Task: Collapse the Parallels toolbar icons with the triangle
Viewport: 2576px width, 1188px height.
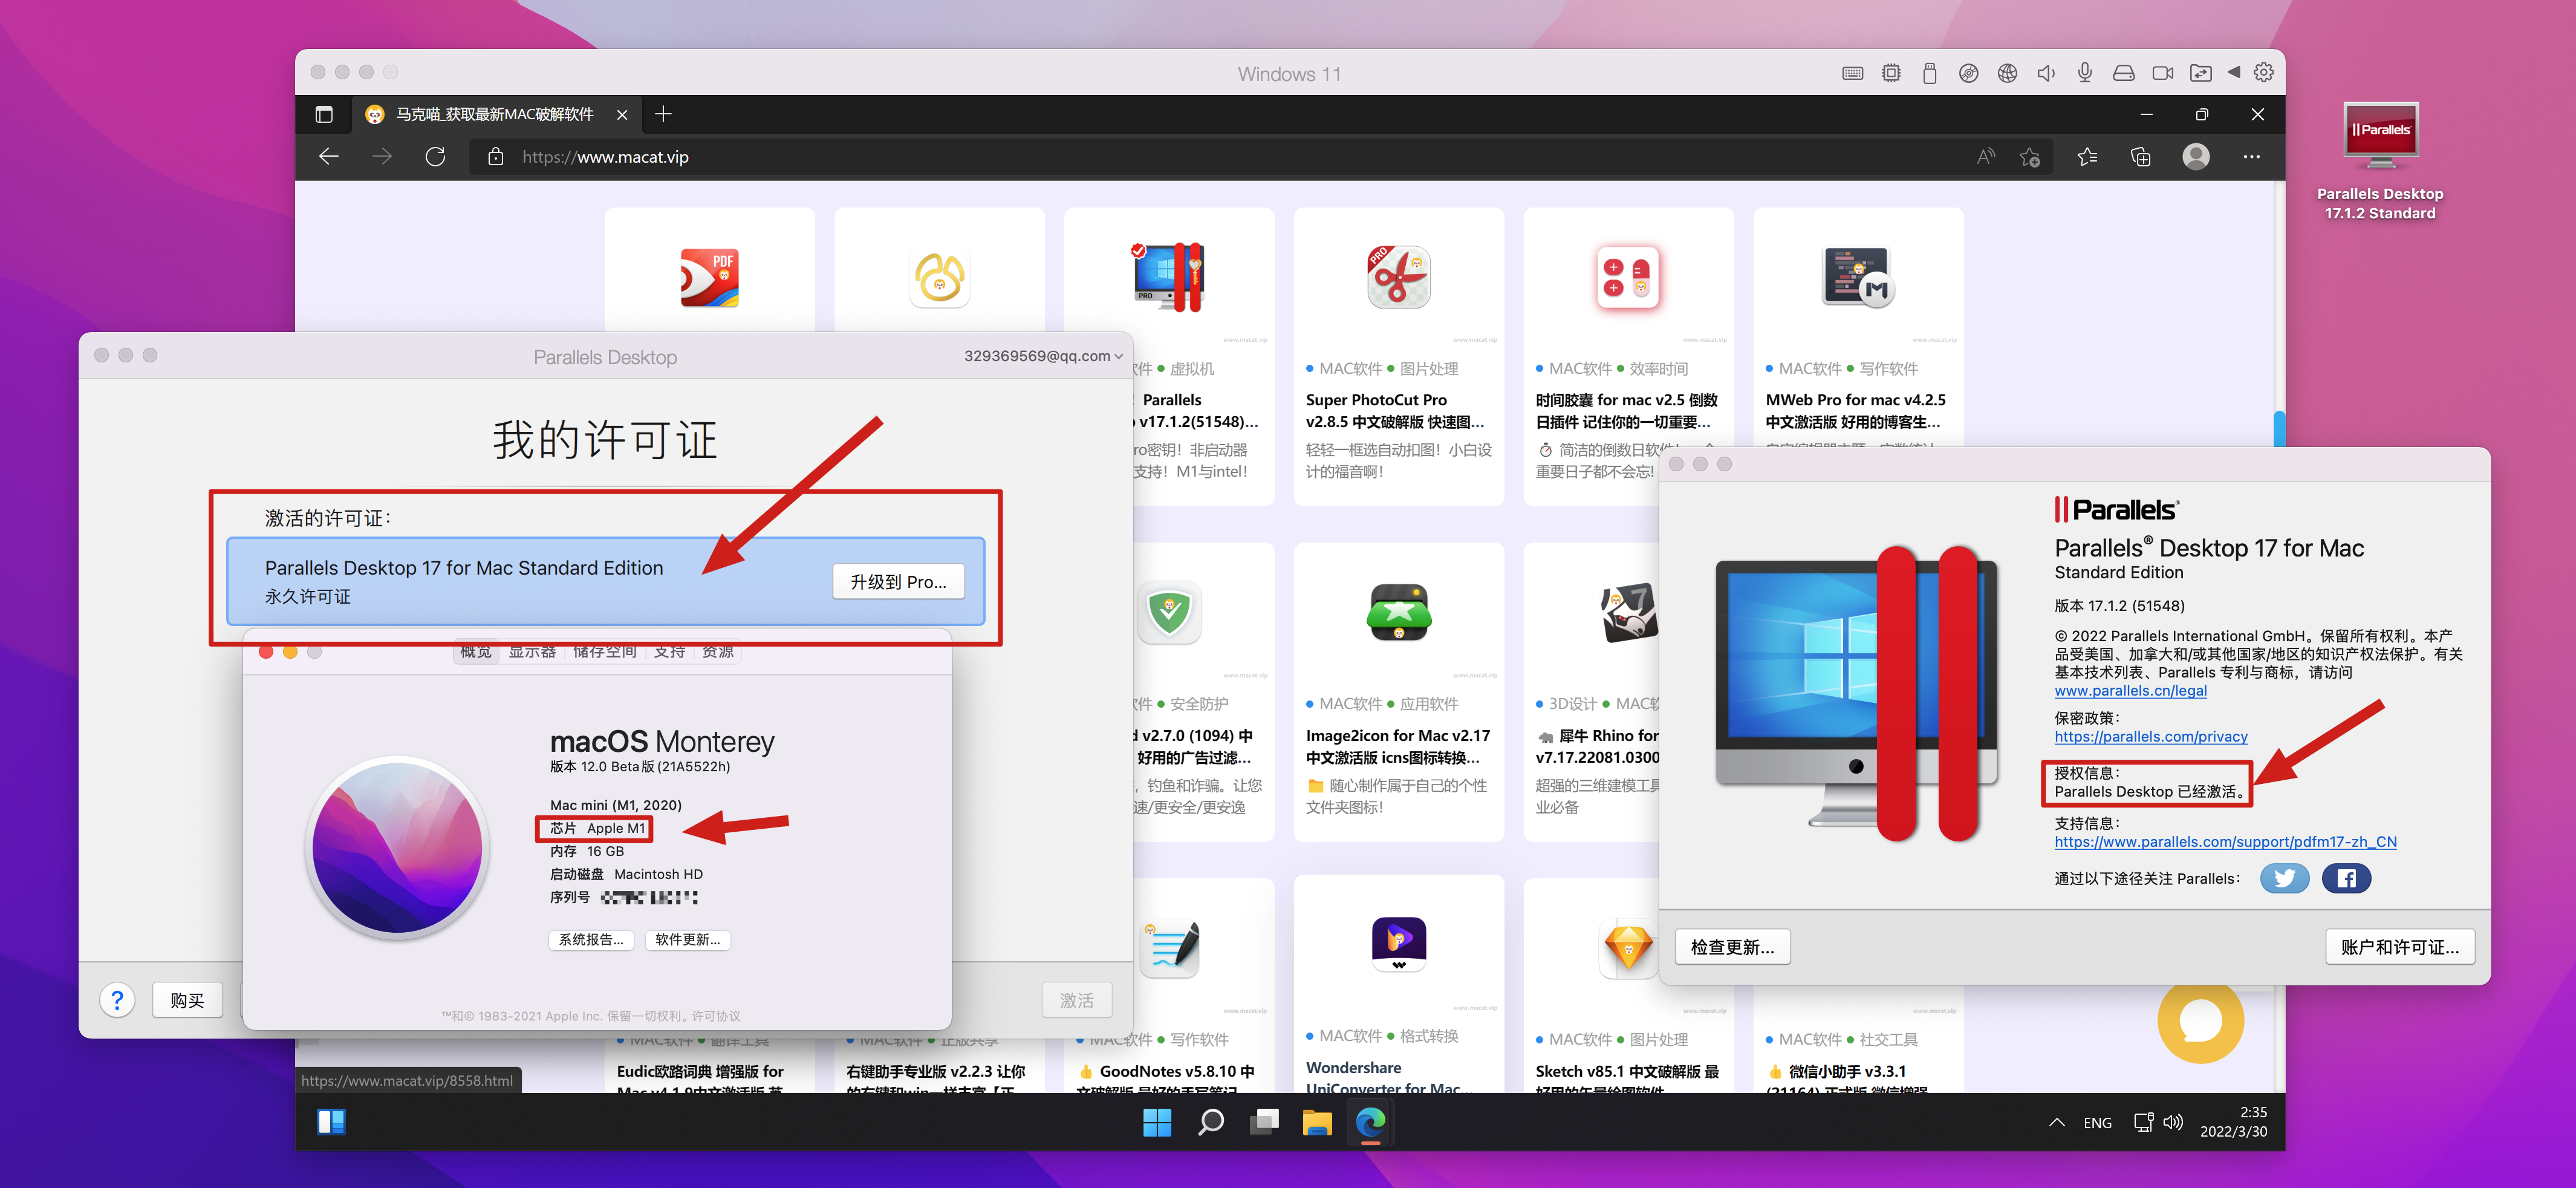Action: (x=2234, y=72)
